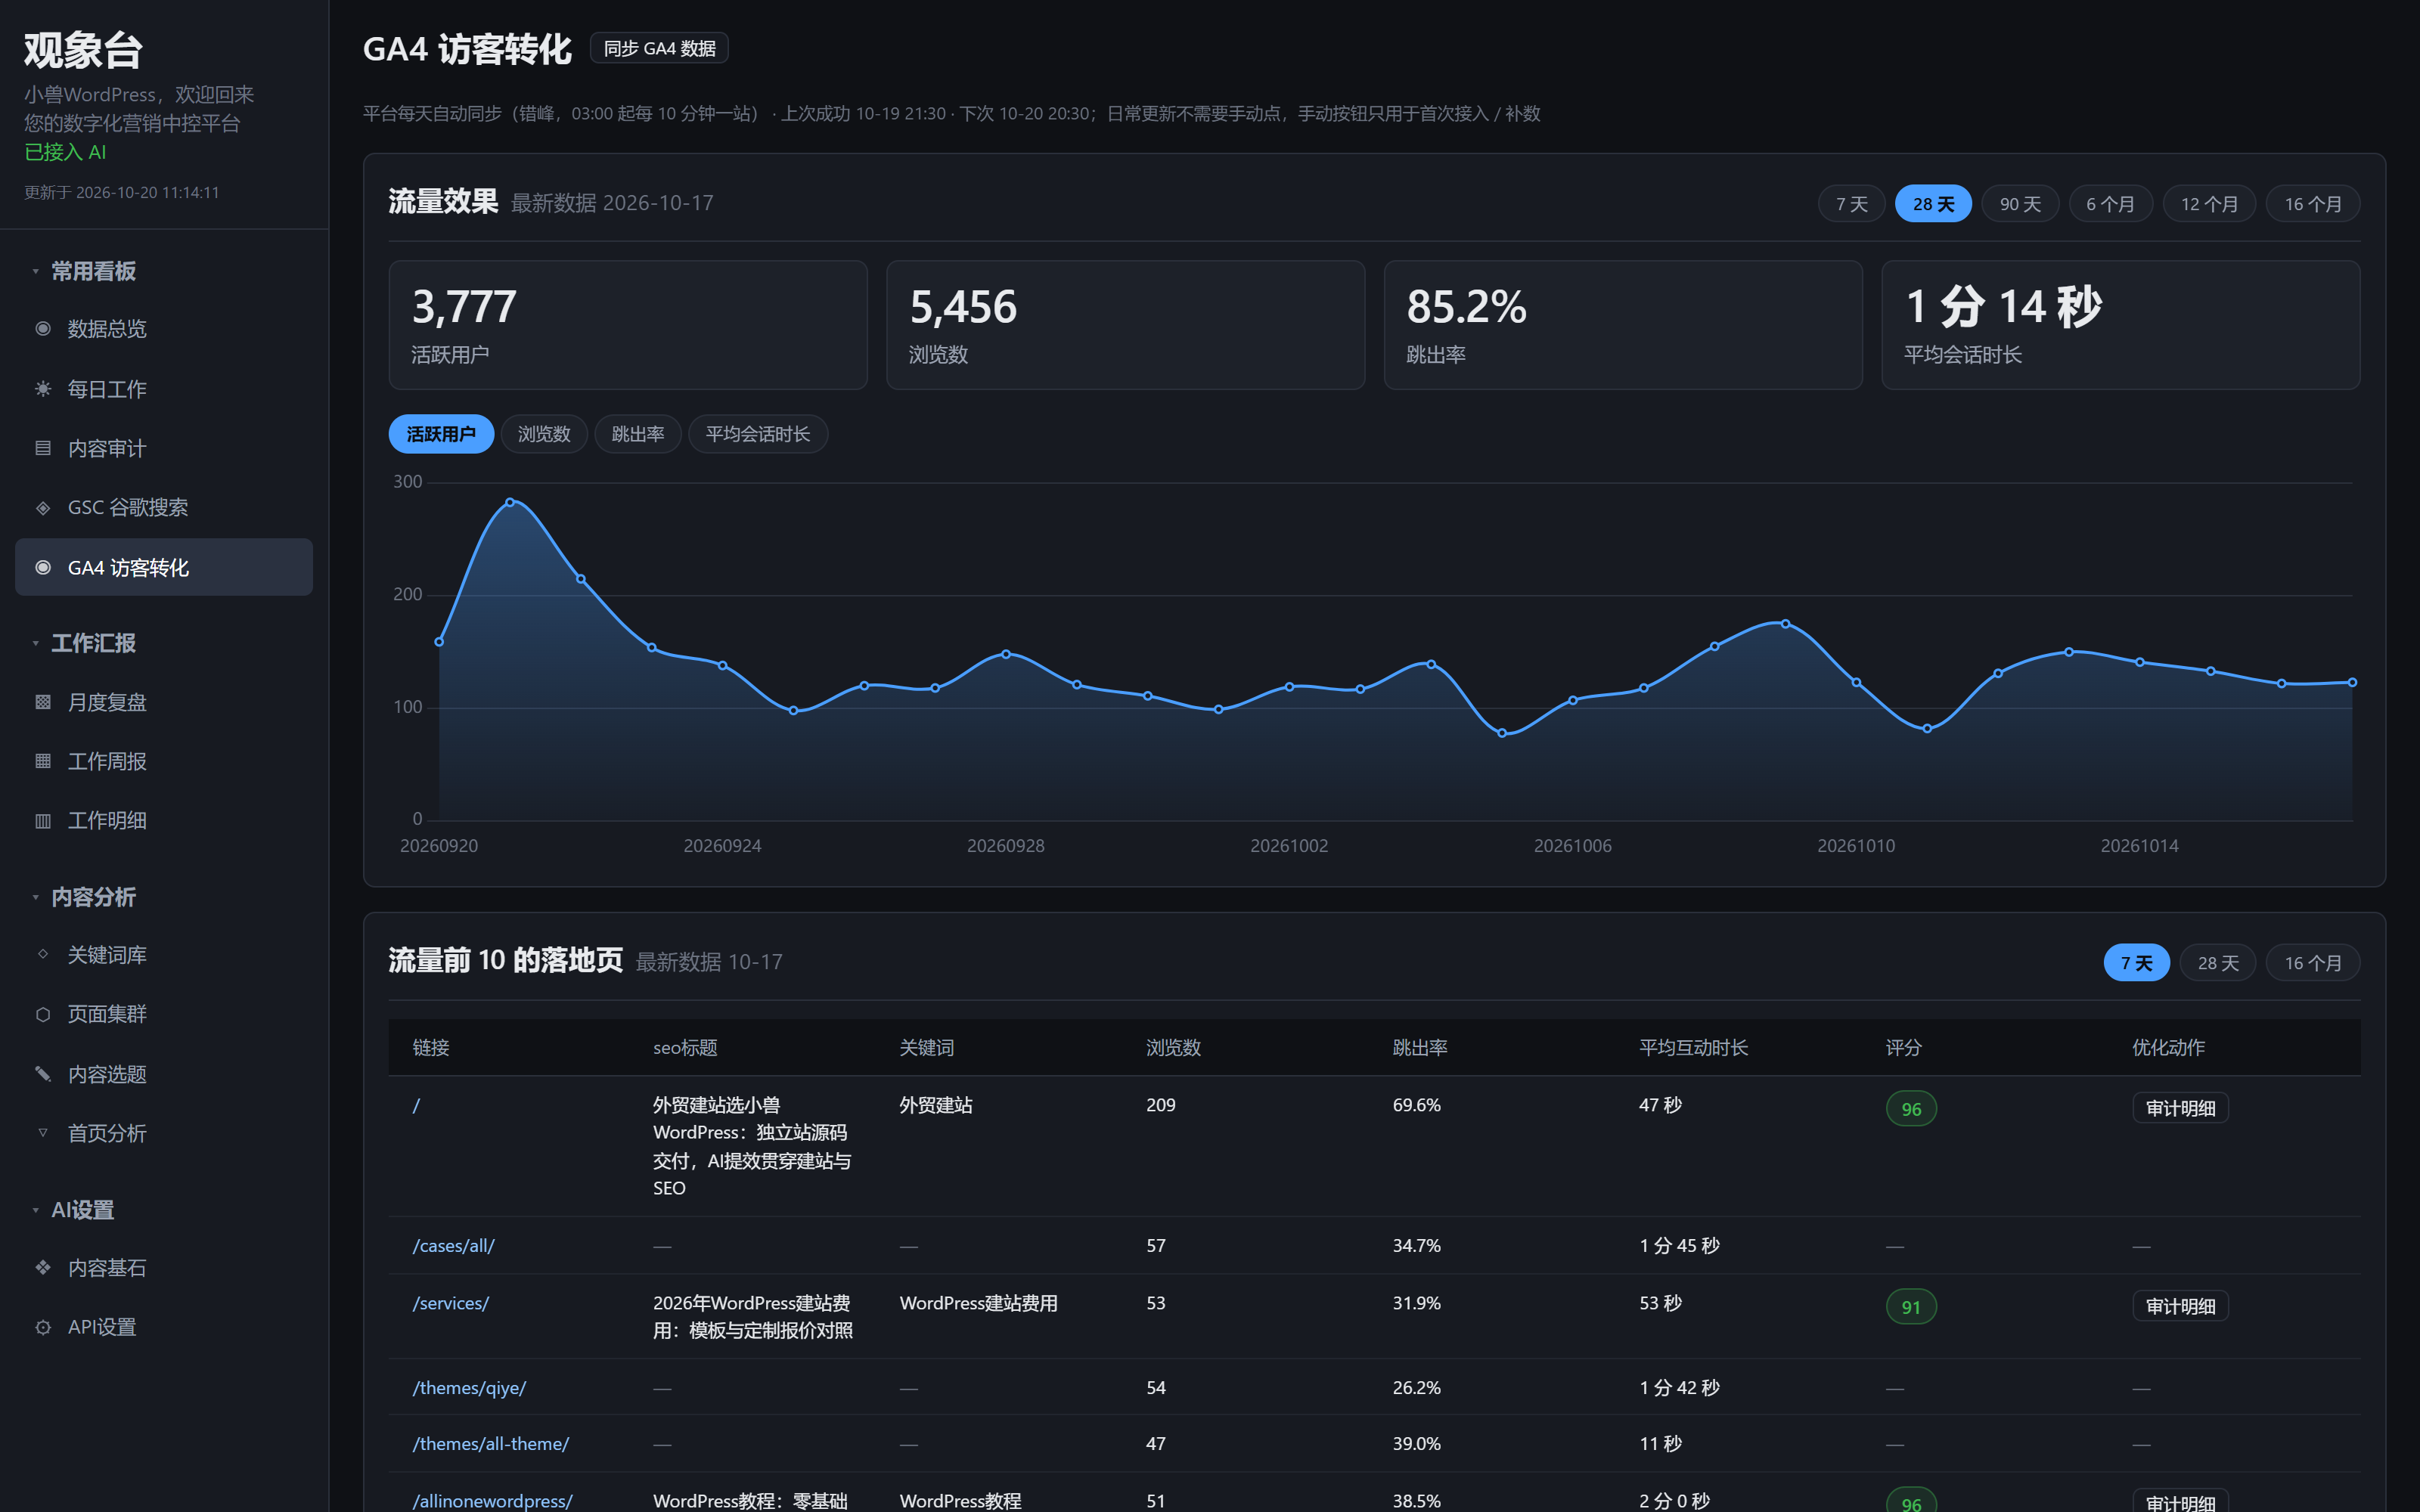Click the 首页分析 triangle icon
The height and width of the screenshot is (1512, 2420).
(43, 1133)
